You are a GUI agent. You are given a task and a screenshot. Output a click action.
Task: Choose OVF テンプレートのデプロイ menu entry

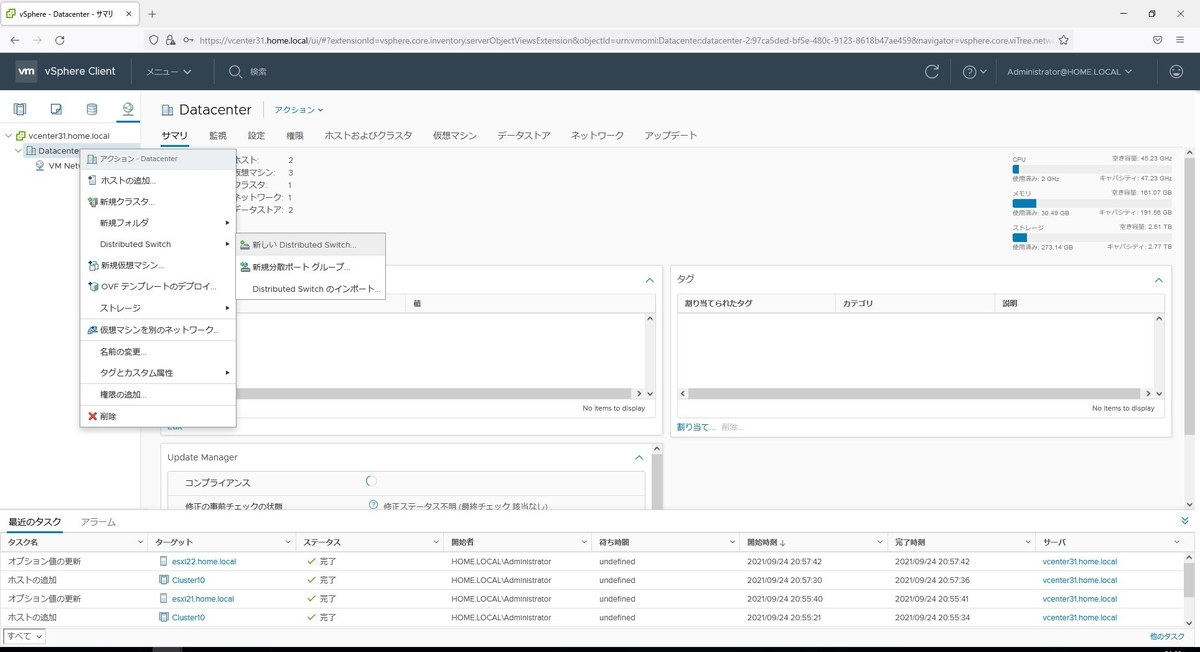coord(158,286)
